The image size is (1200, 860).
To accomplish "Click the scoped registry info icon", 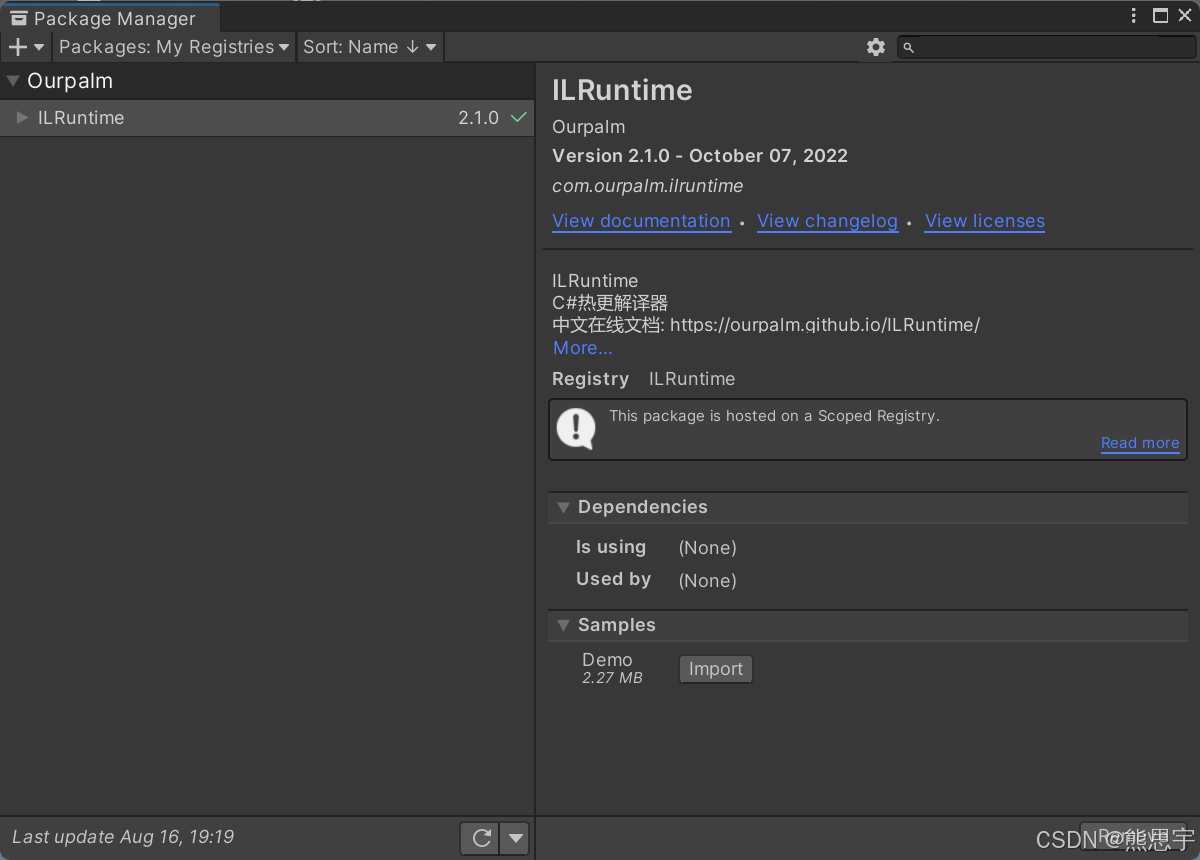I will click(576, 428).
